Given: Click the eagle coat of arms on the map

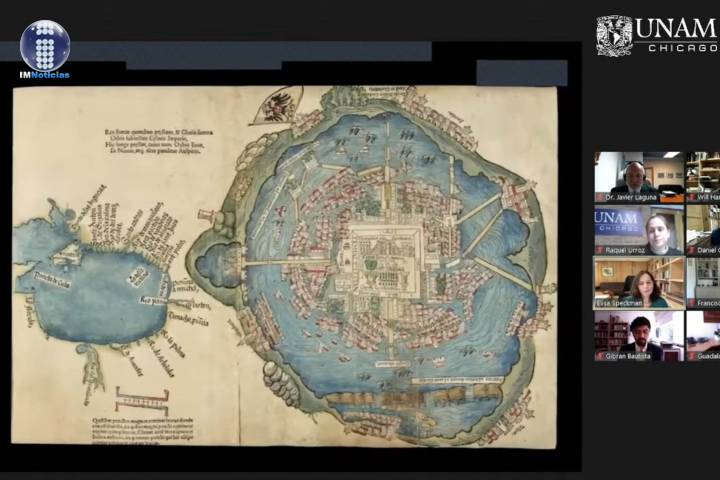Looking at the screenshot, I should click(278, 105).
